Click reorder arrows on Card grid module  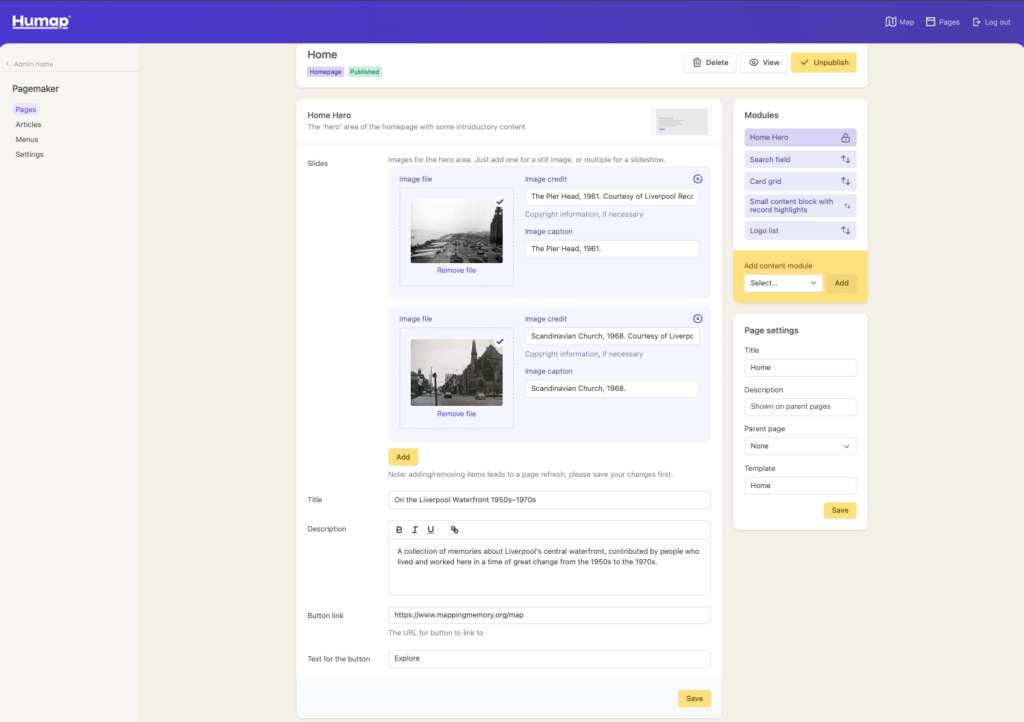[845, 181]
